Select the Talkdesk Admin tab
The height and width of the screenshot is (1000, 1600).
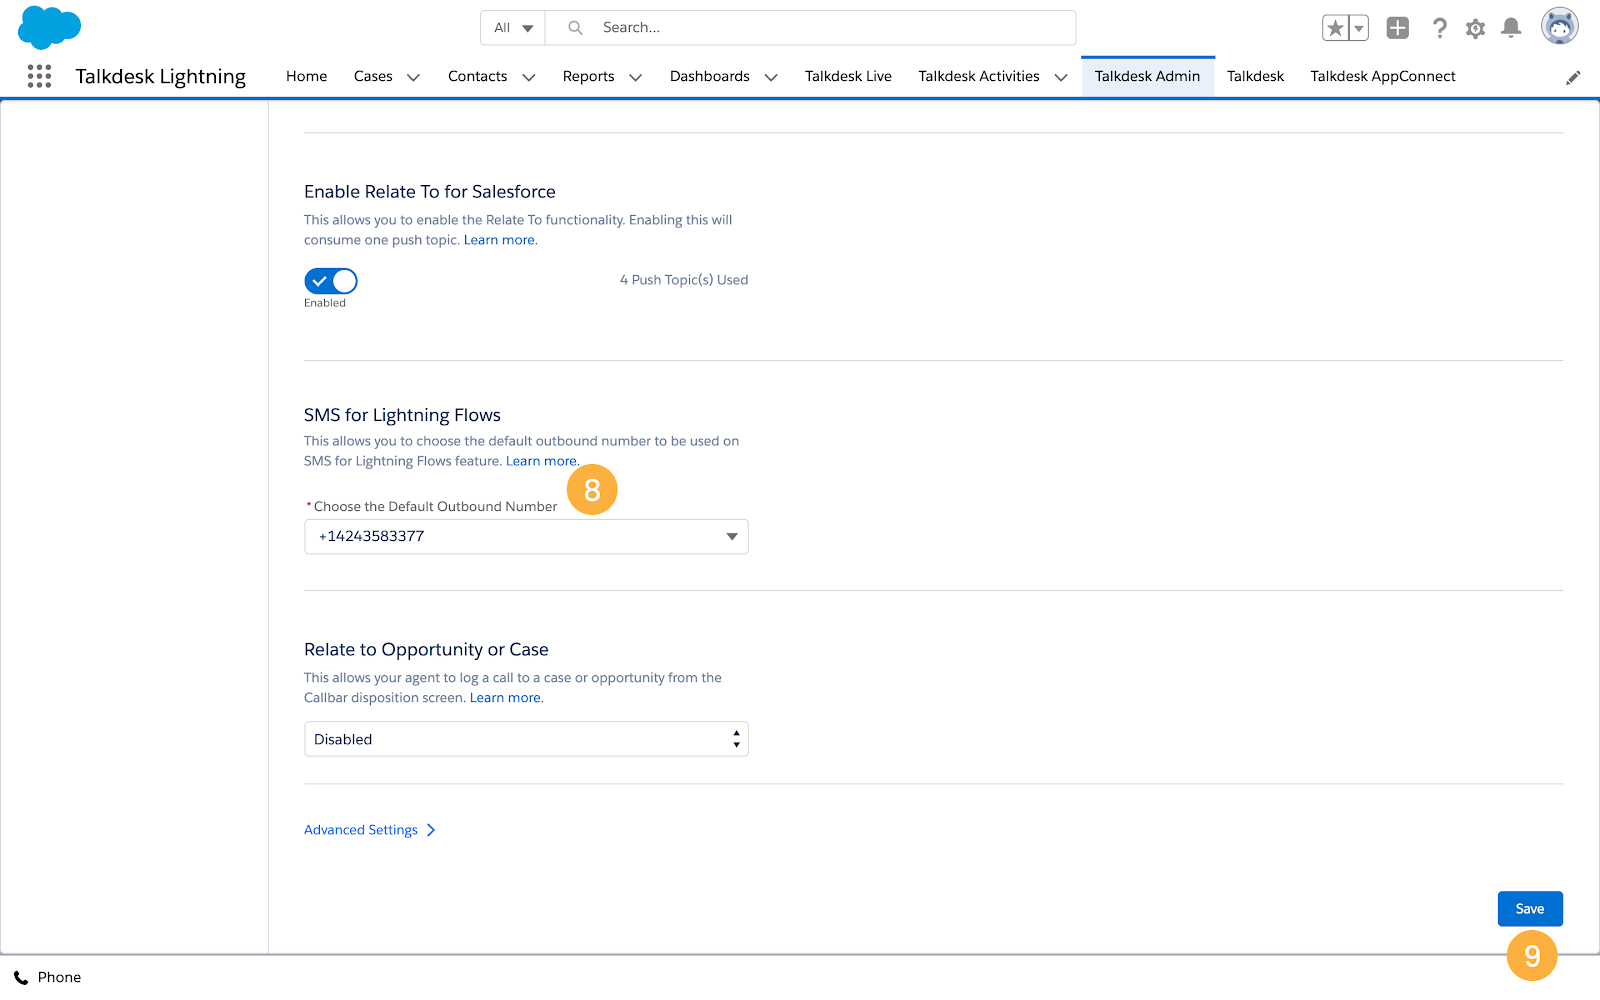click(1147, 76)
